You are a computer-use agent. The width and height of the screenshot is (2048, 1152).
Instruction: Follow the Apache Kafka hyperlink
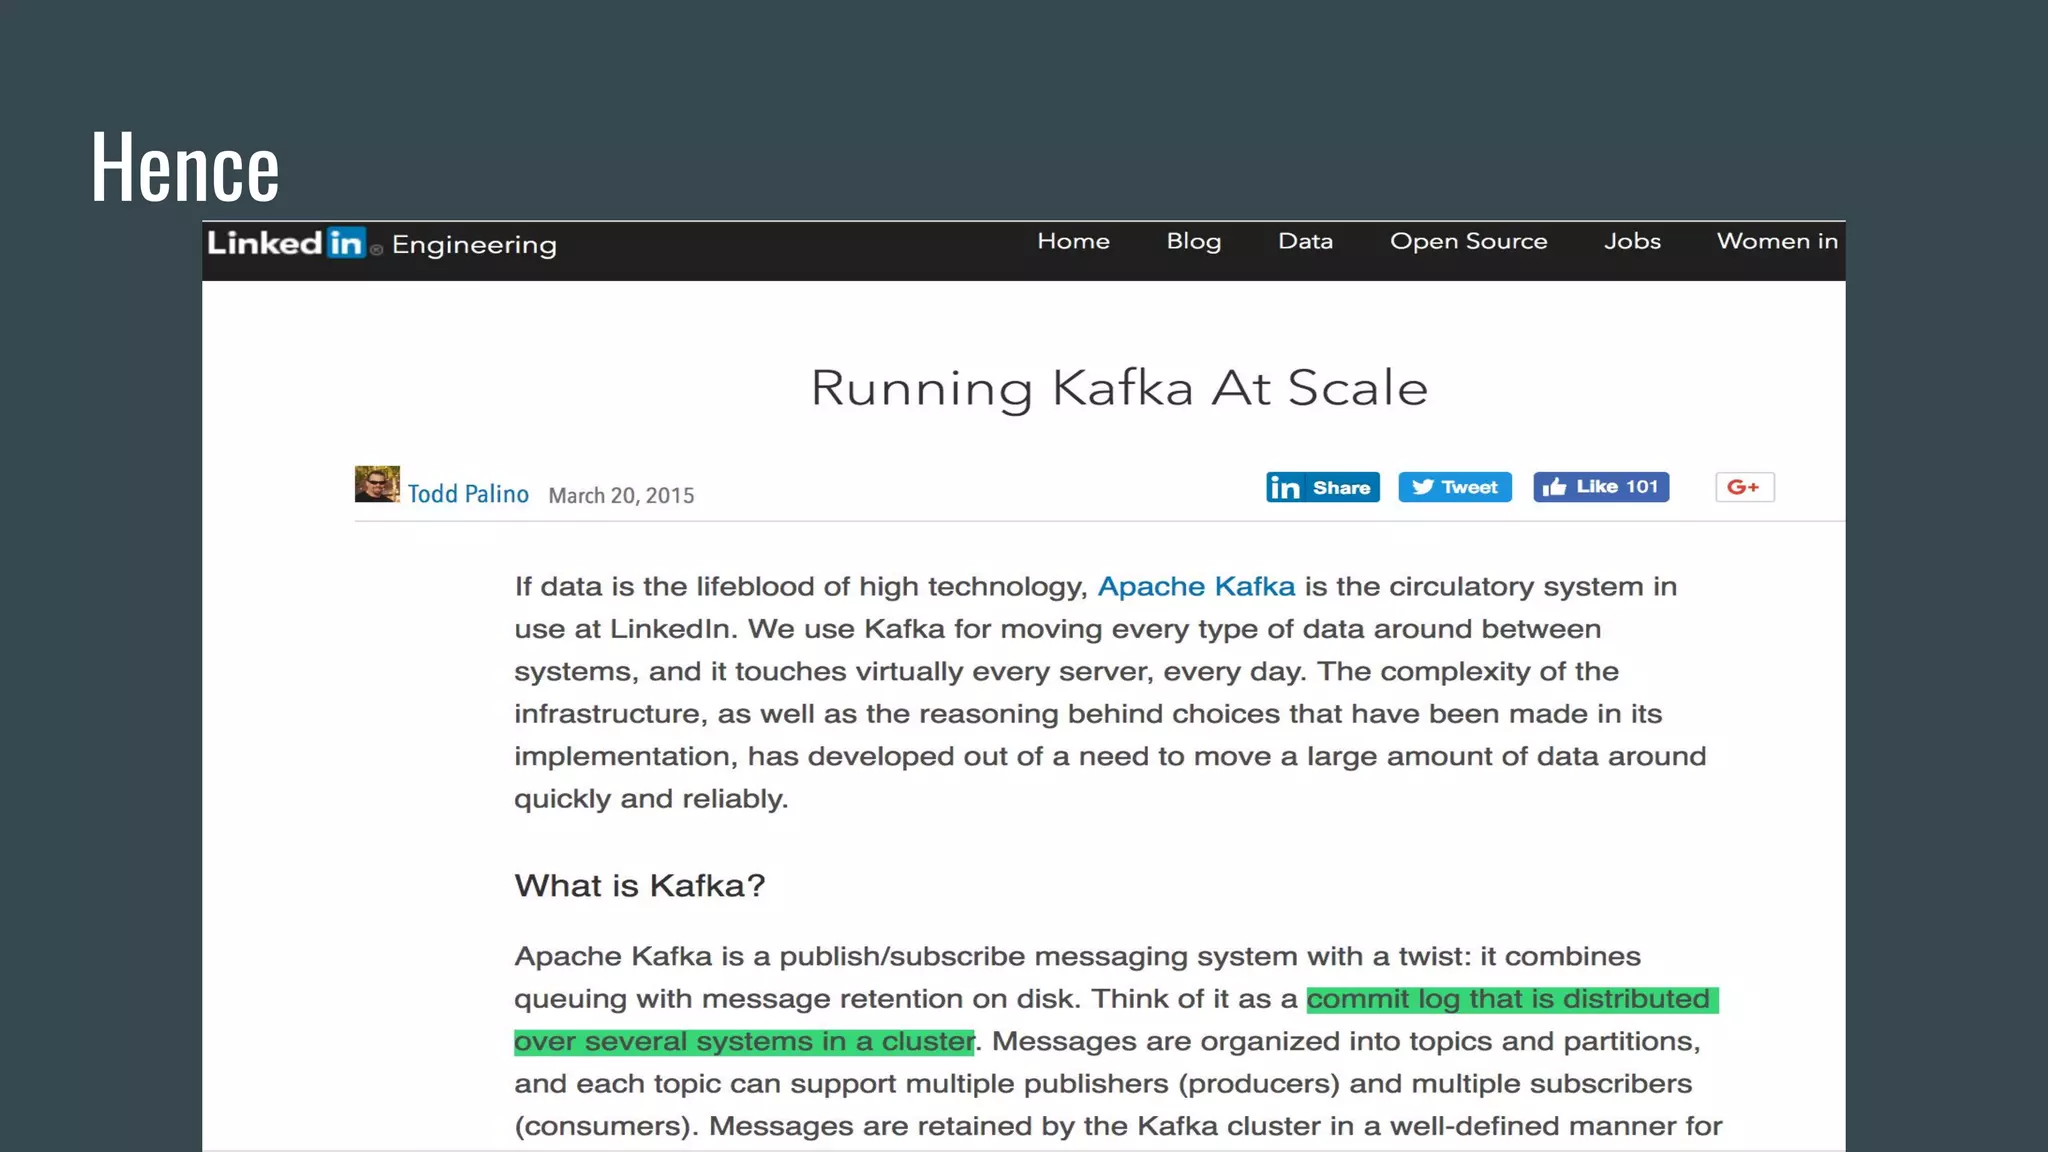(x=1196, y=586)
